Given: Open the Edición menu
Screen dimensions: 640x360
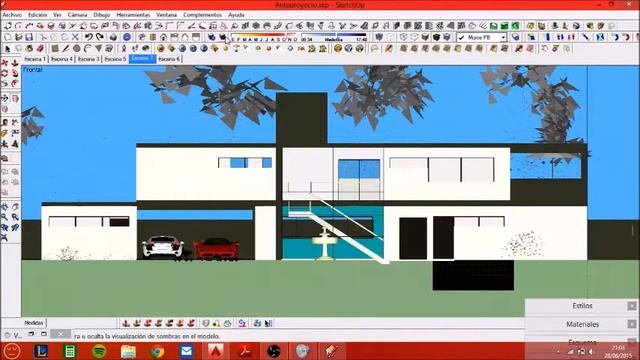Looking at the screenshot, I should click(x=38, y=15).
